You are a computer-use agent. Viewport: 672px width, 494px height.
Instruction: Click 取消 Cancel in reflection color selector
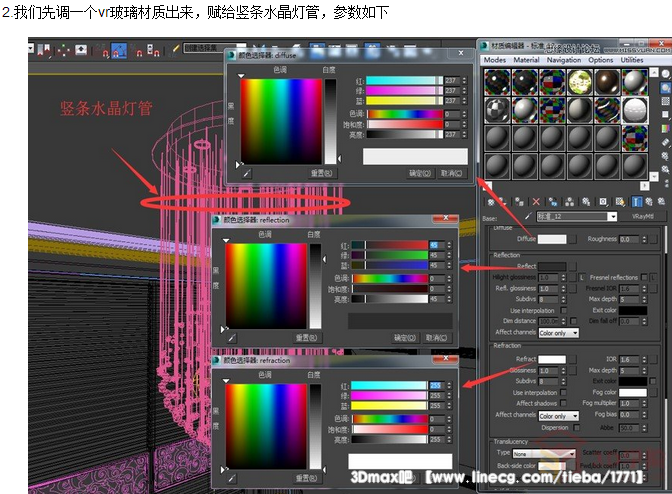(436, 338)
